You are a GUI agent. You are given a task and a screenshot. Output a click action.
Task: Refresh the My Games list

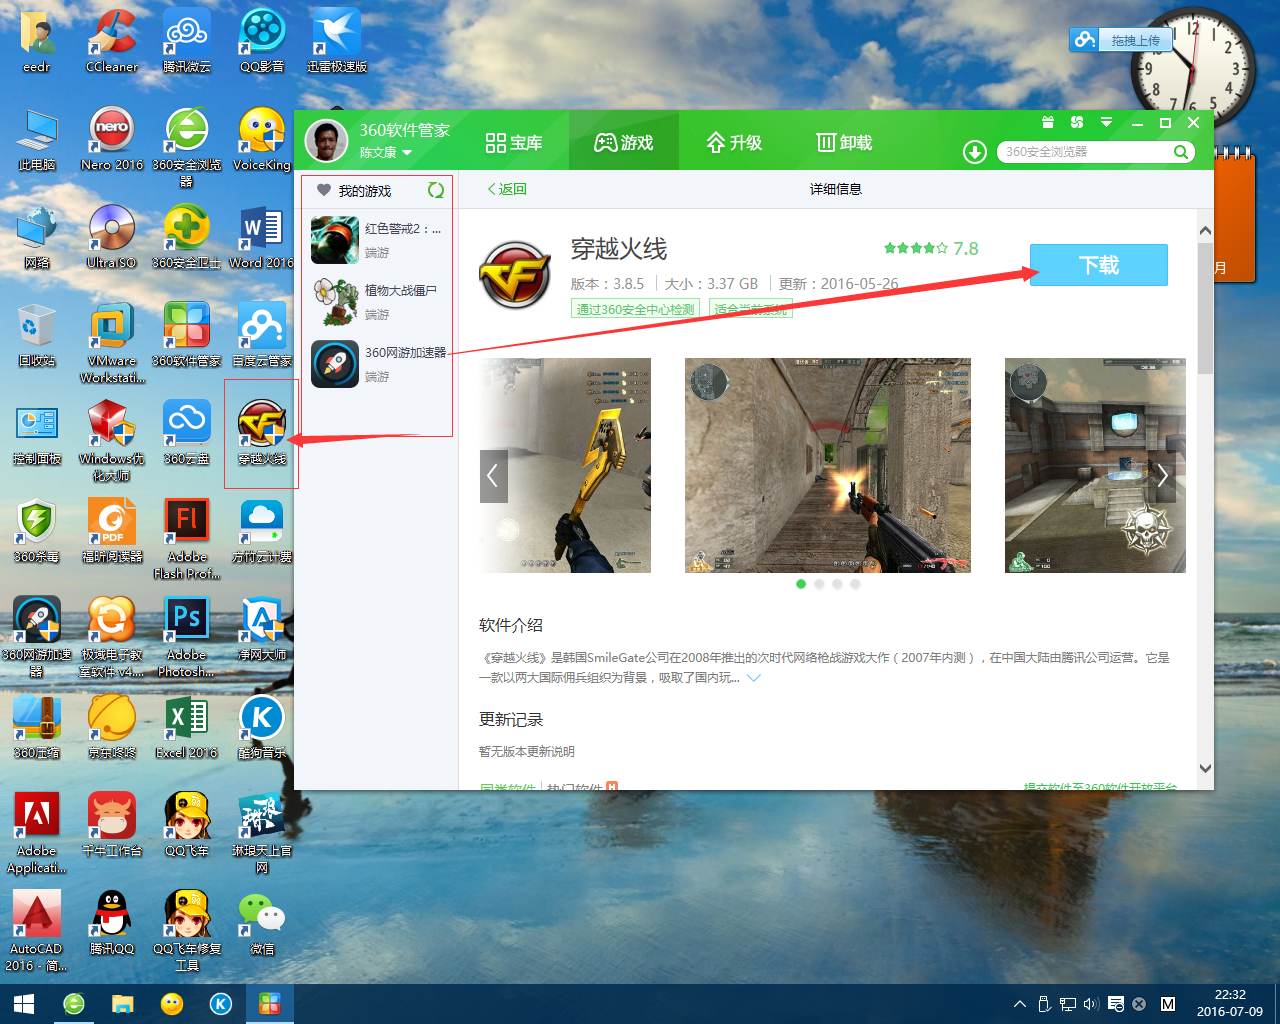coord(436,190)
